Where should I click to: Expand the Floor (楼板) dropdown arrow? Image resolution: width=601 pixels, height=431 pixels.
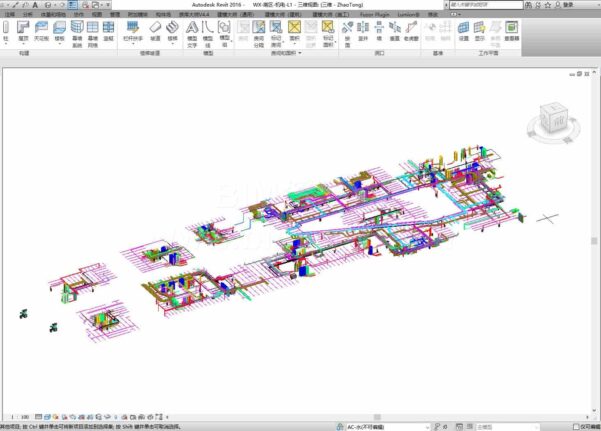(59, 44)
